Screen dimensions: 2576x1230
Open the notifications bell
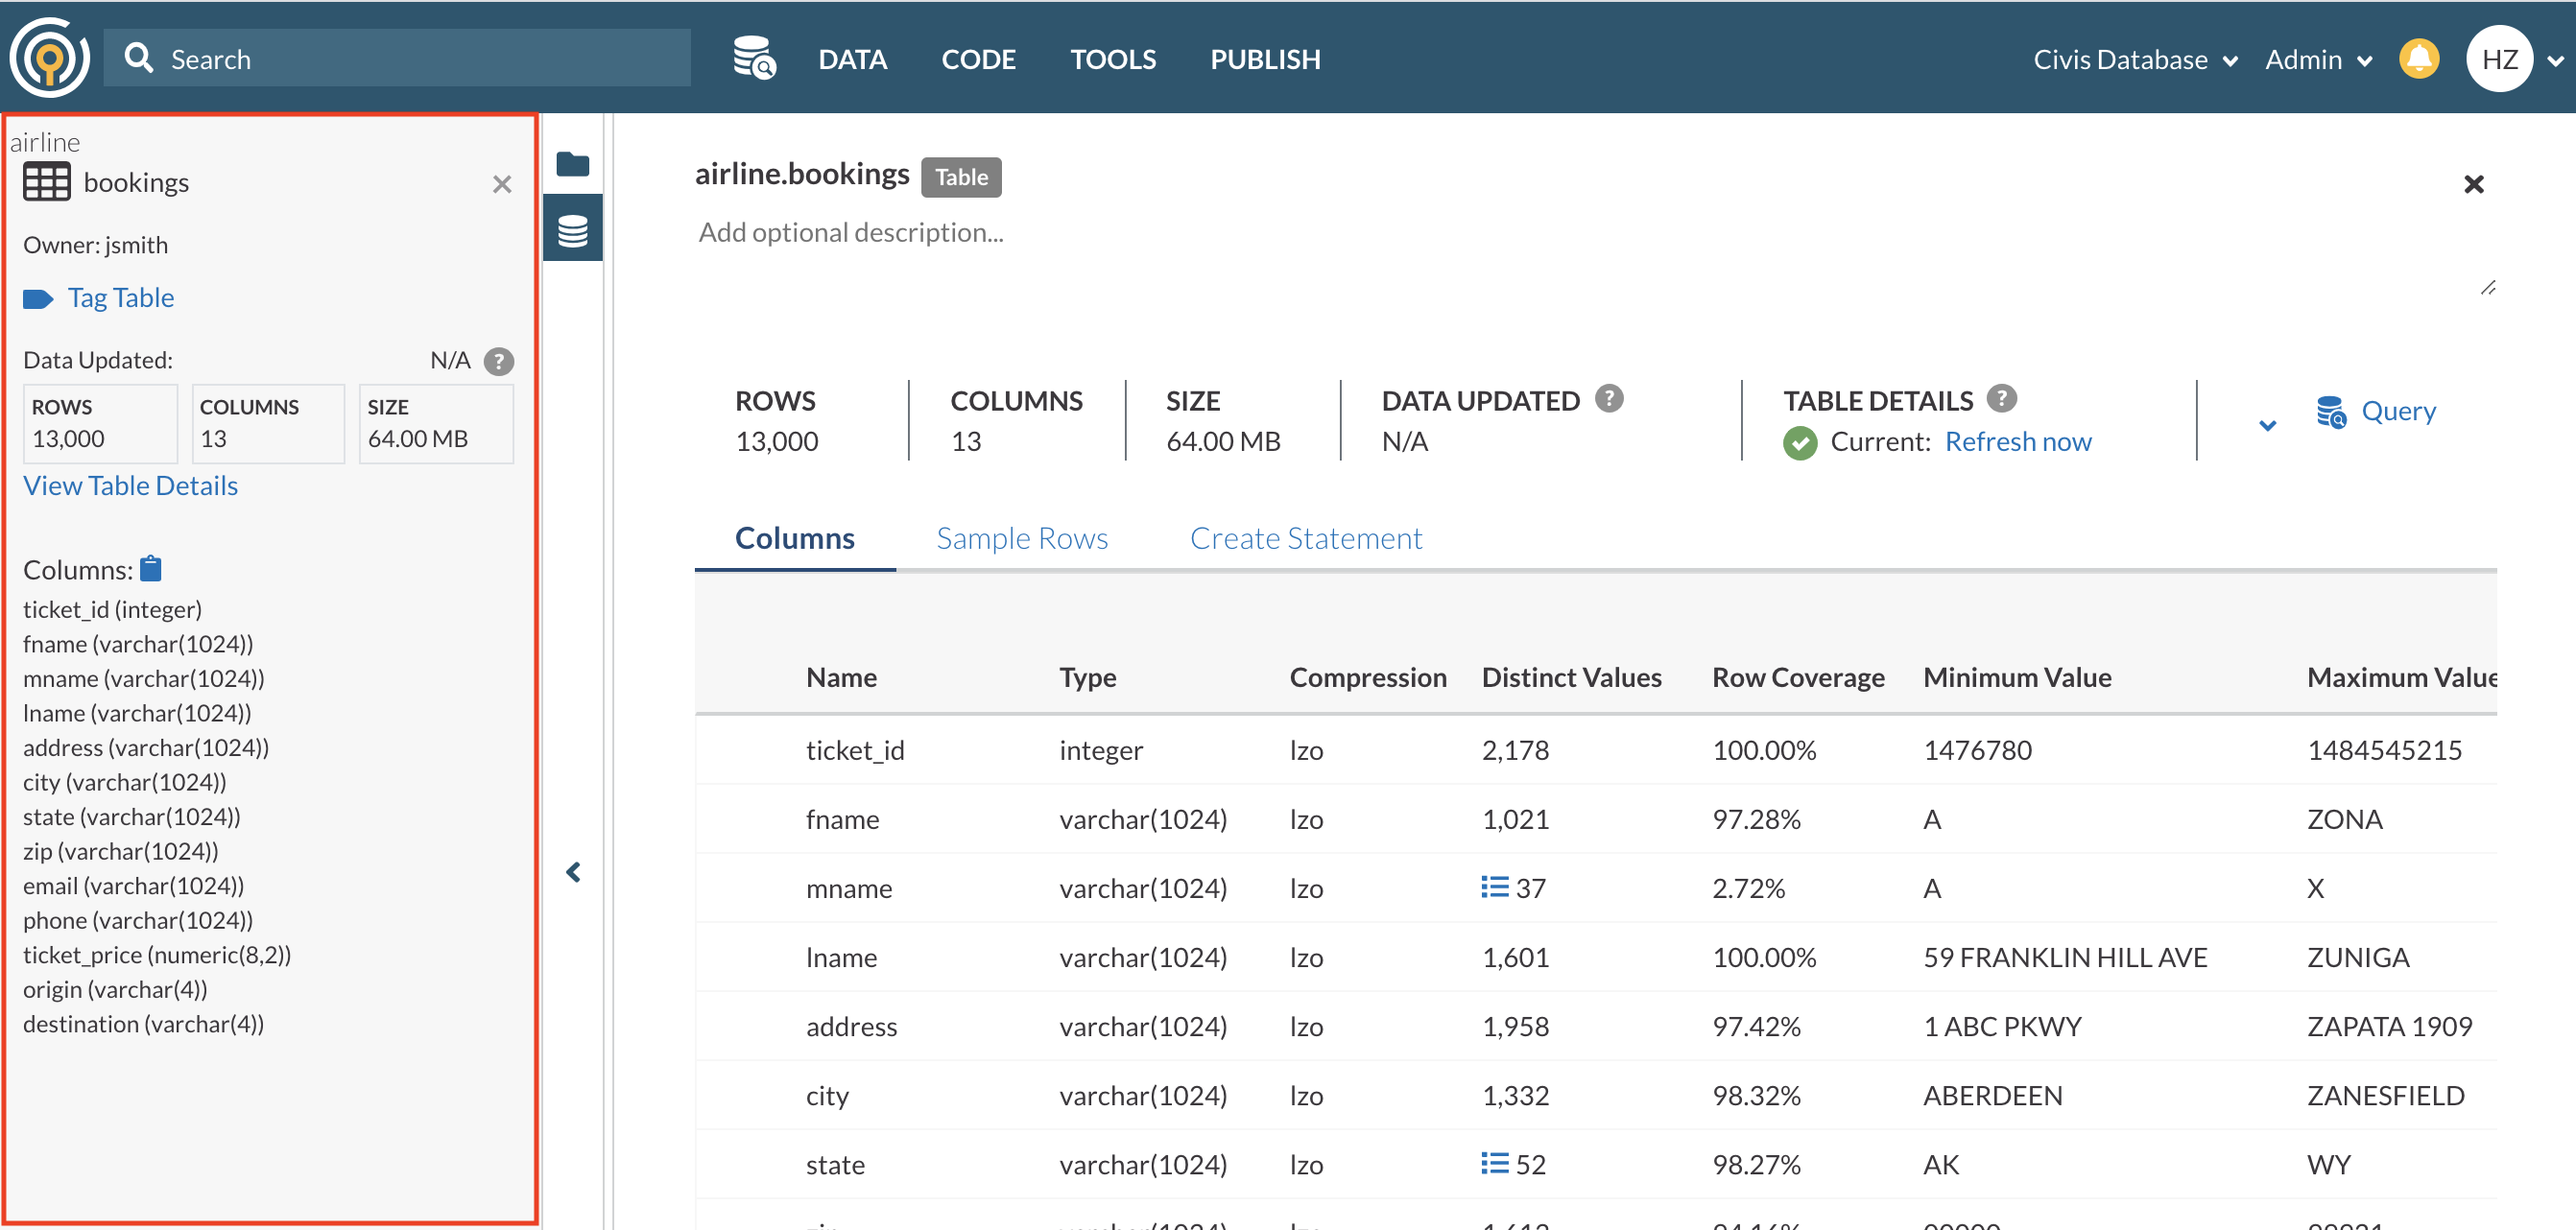(2419, 58)
